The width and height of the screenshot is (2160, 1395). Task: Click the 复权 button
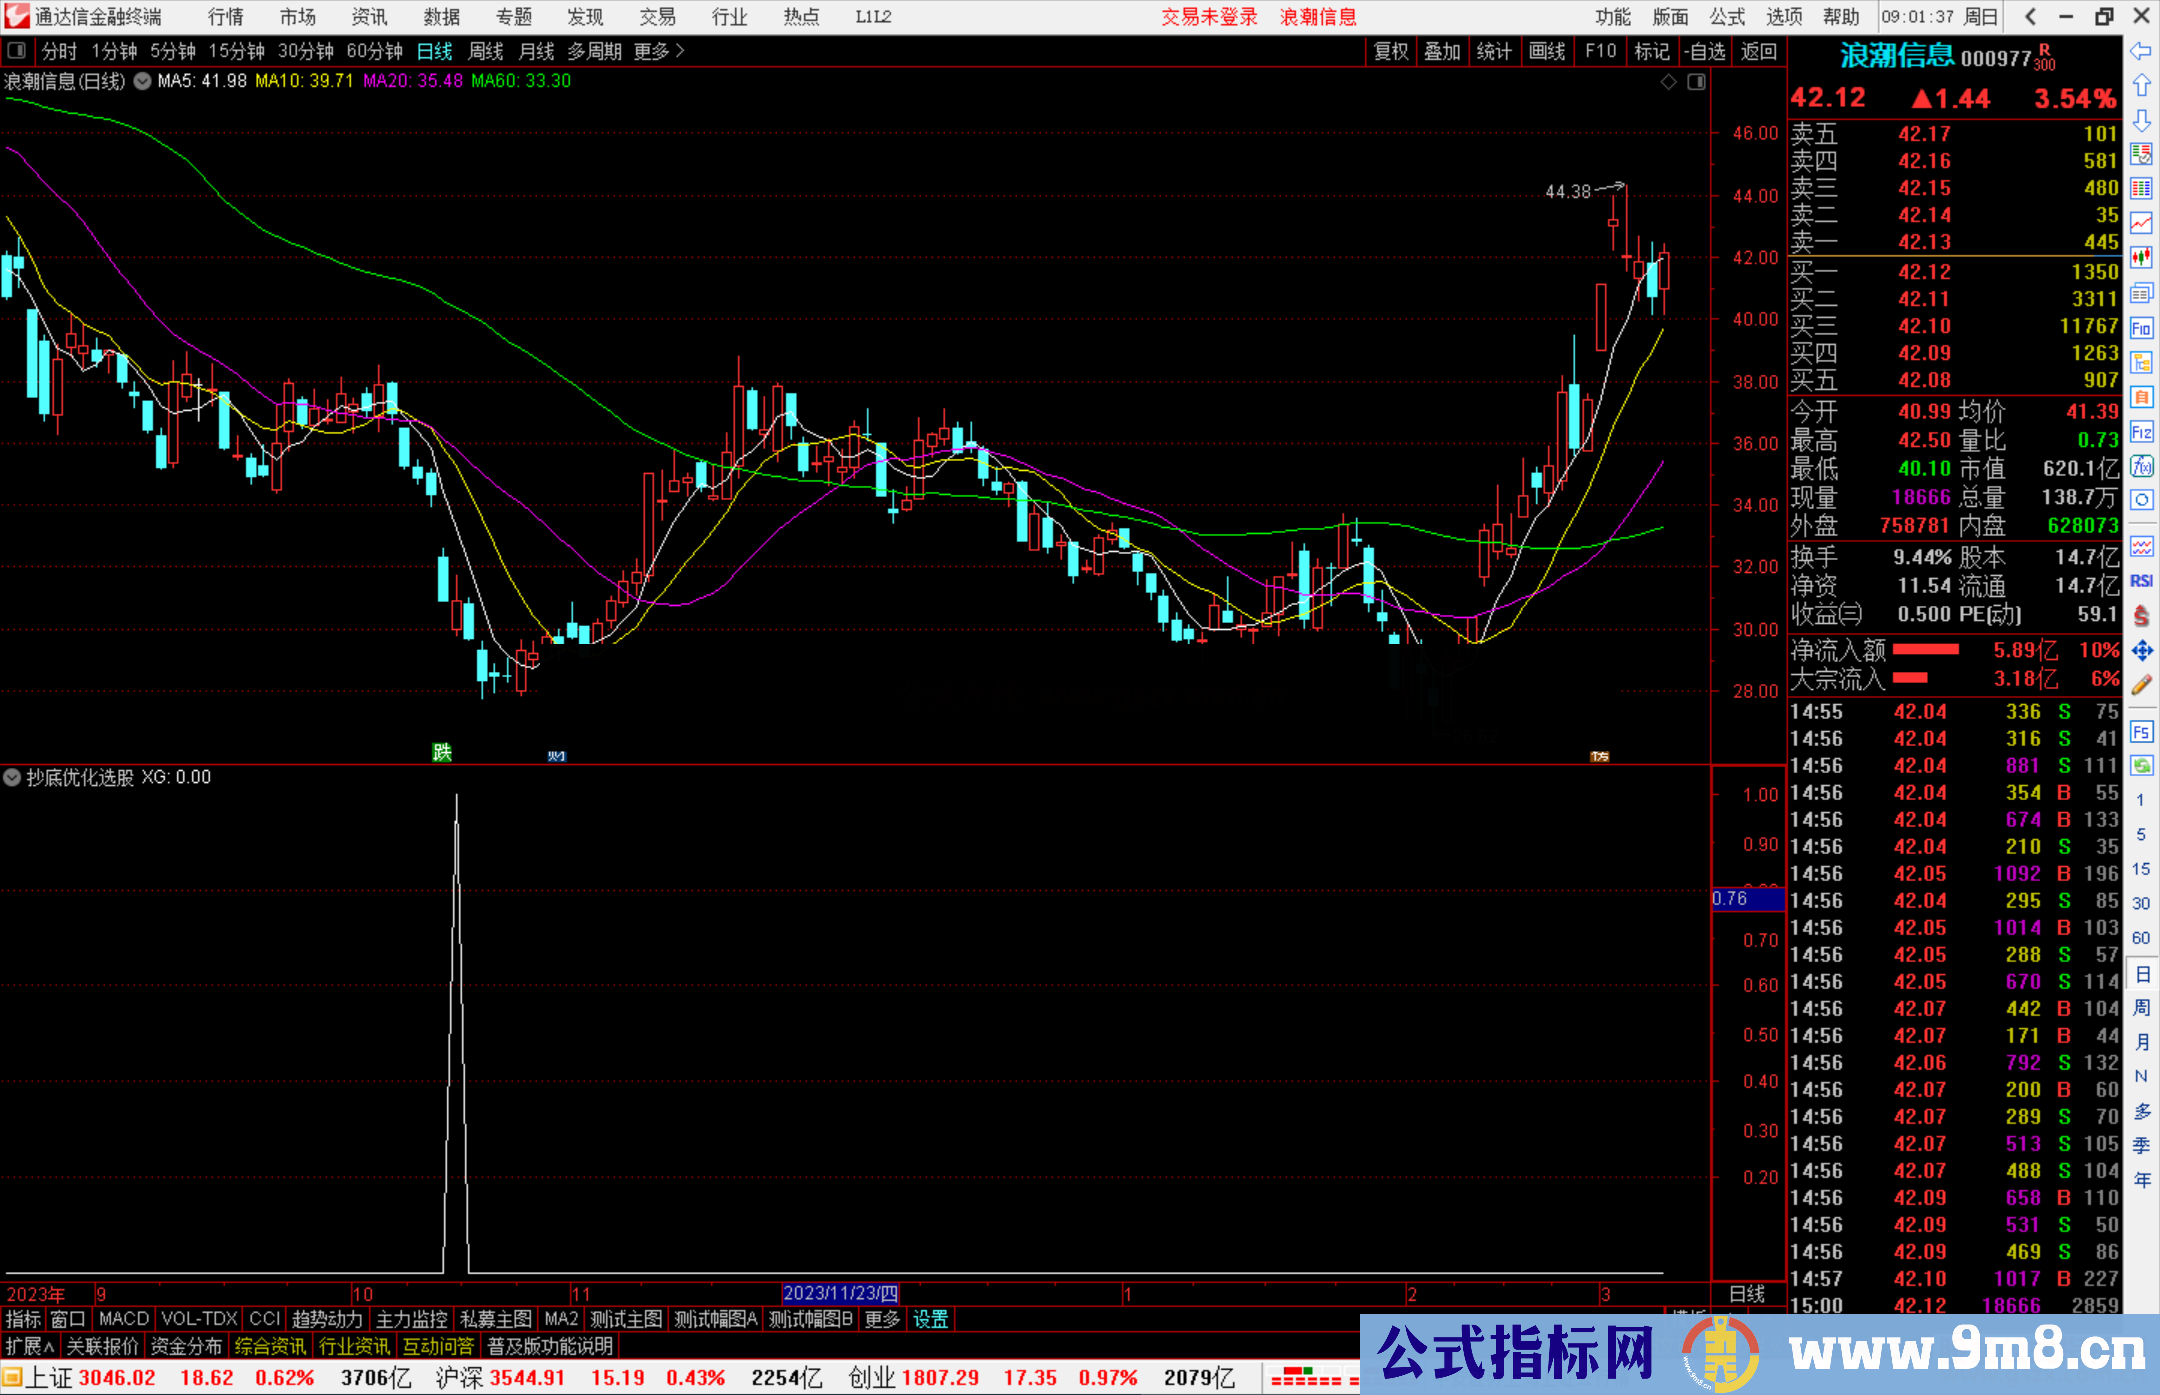click(x=1390, y=51)
